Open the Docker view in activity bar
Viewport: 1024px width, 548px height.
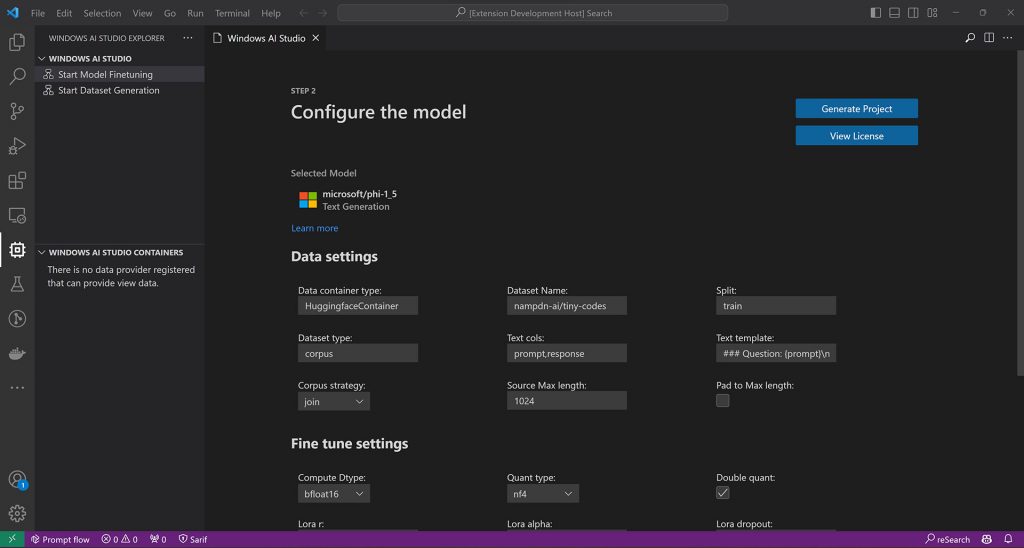click(17, 354)
